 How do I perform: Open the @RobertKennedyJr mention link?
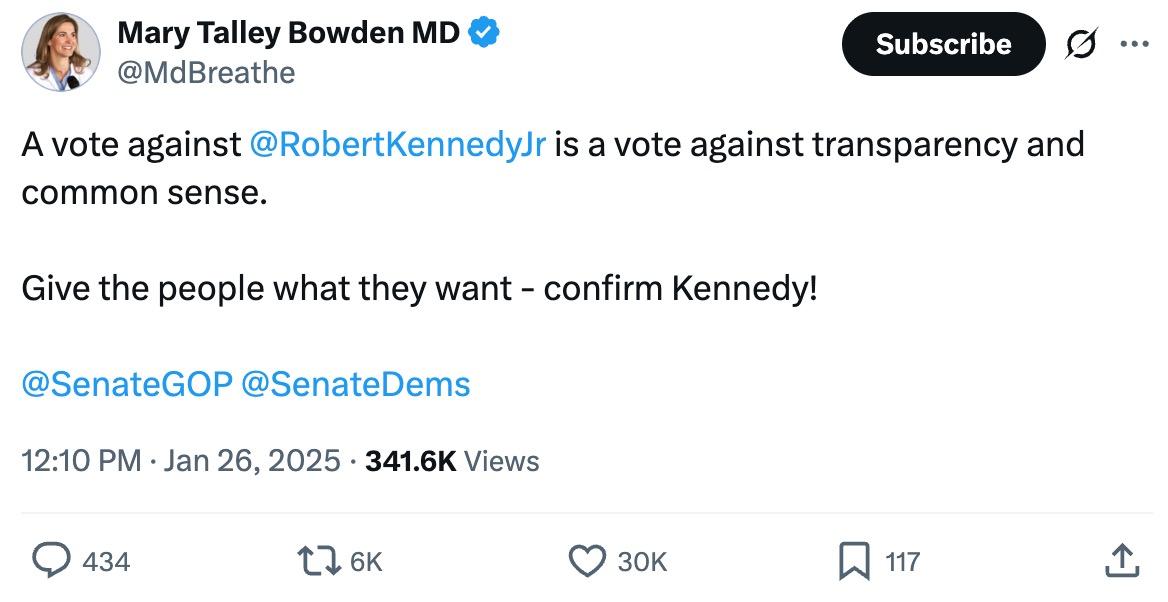(x=396, y=145)
